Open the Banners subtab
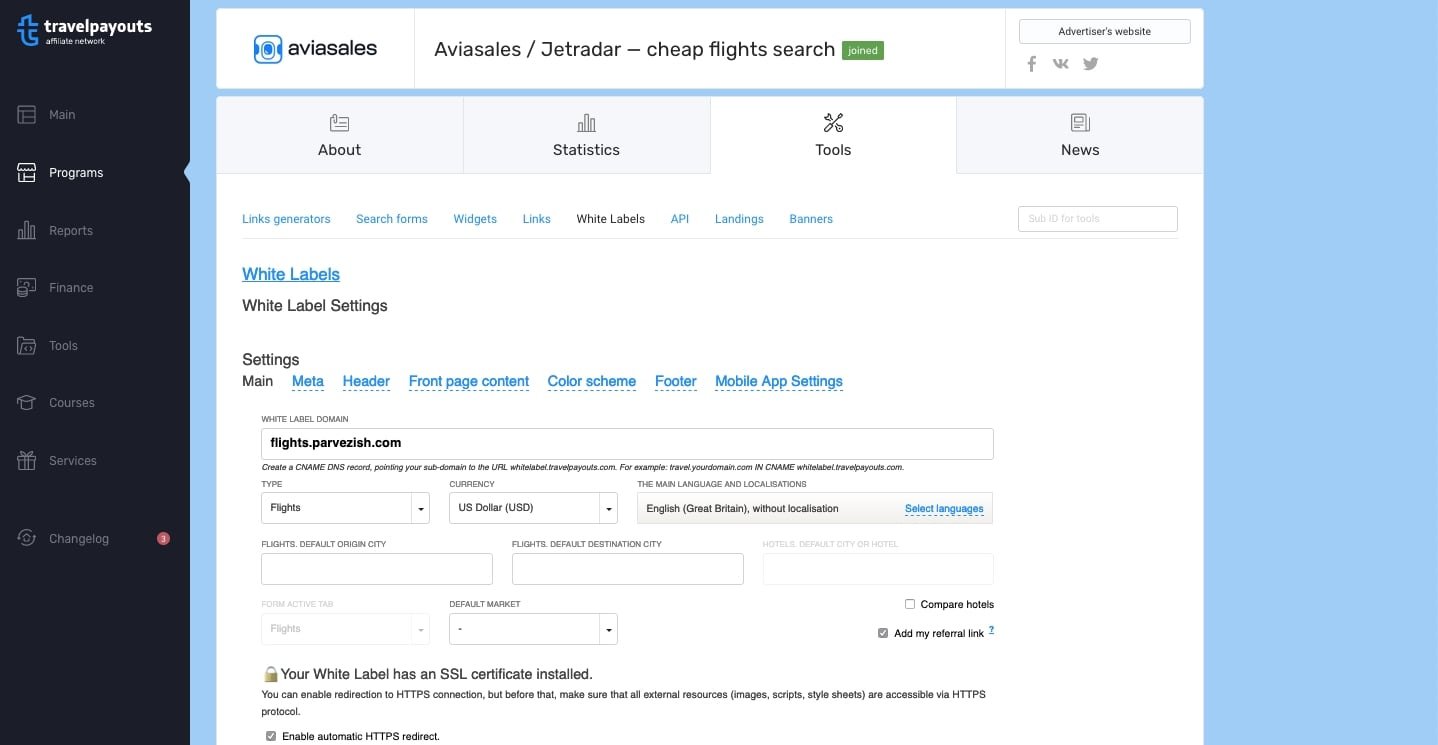The height and width of the screenshot is (745, 1438). click(811, 219)
